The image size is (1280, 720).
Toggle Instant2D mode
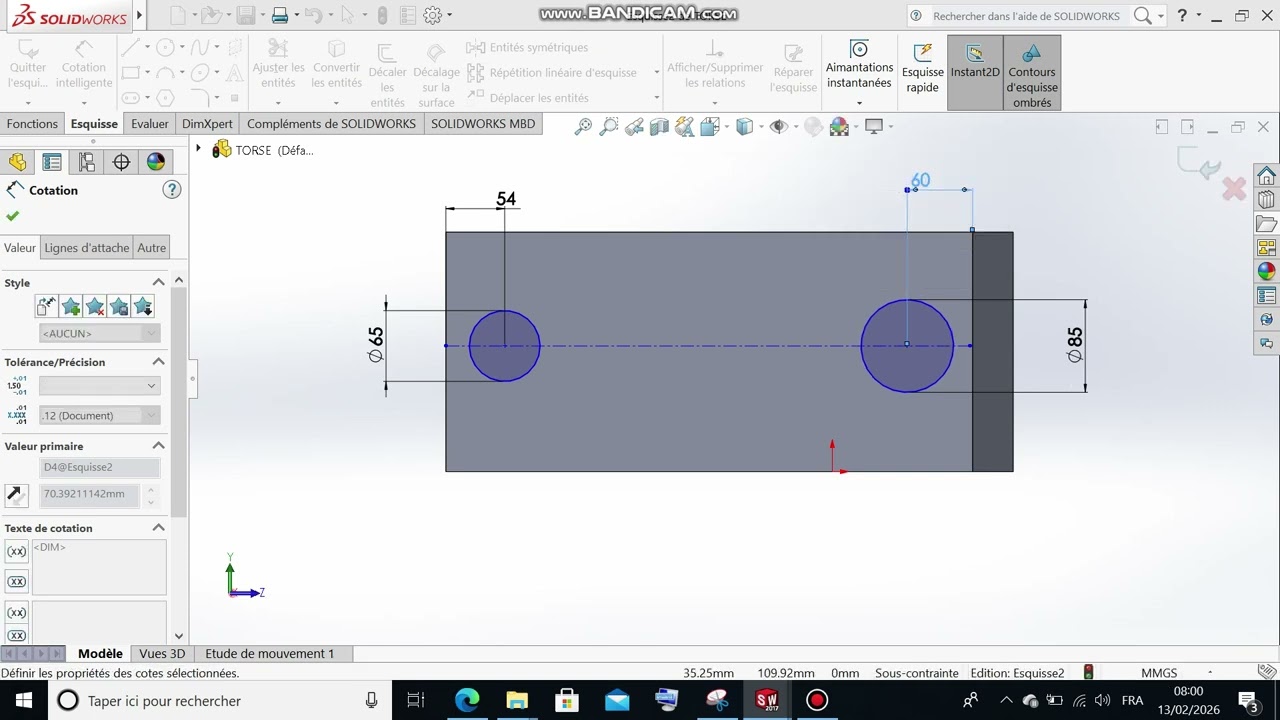(975, 71)
